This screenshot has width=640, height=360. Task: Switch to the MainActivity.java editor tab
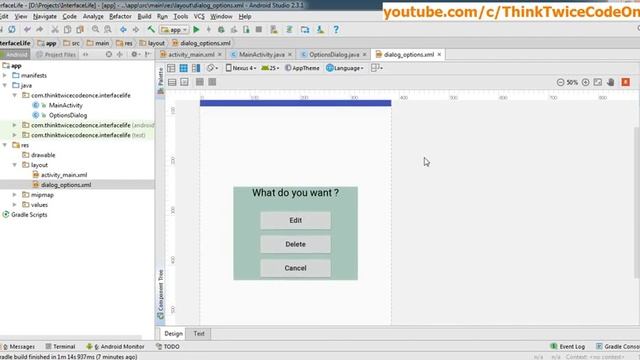(x=261, y=54)
